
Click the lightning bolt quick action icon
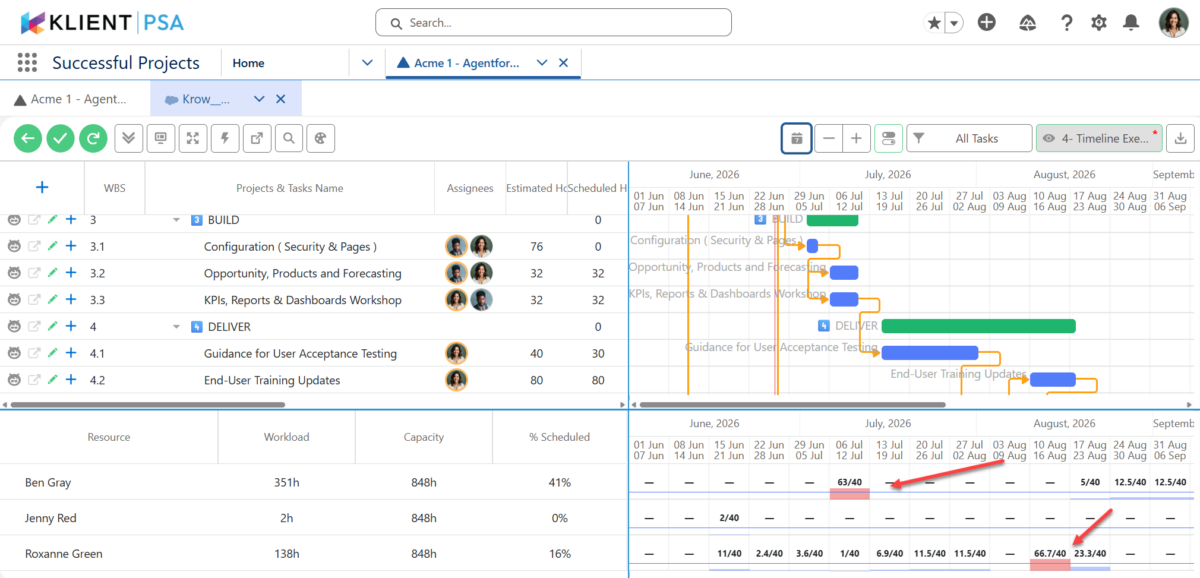(x=225, y=138)
